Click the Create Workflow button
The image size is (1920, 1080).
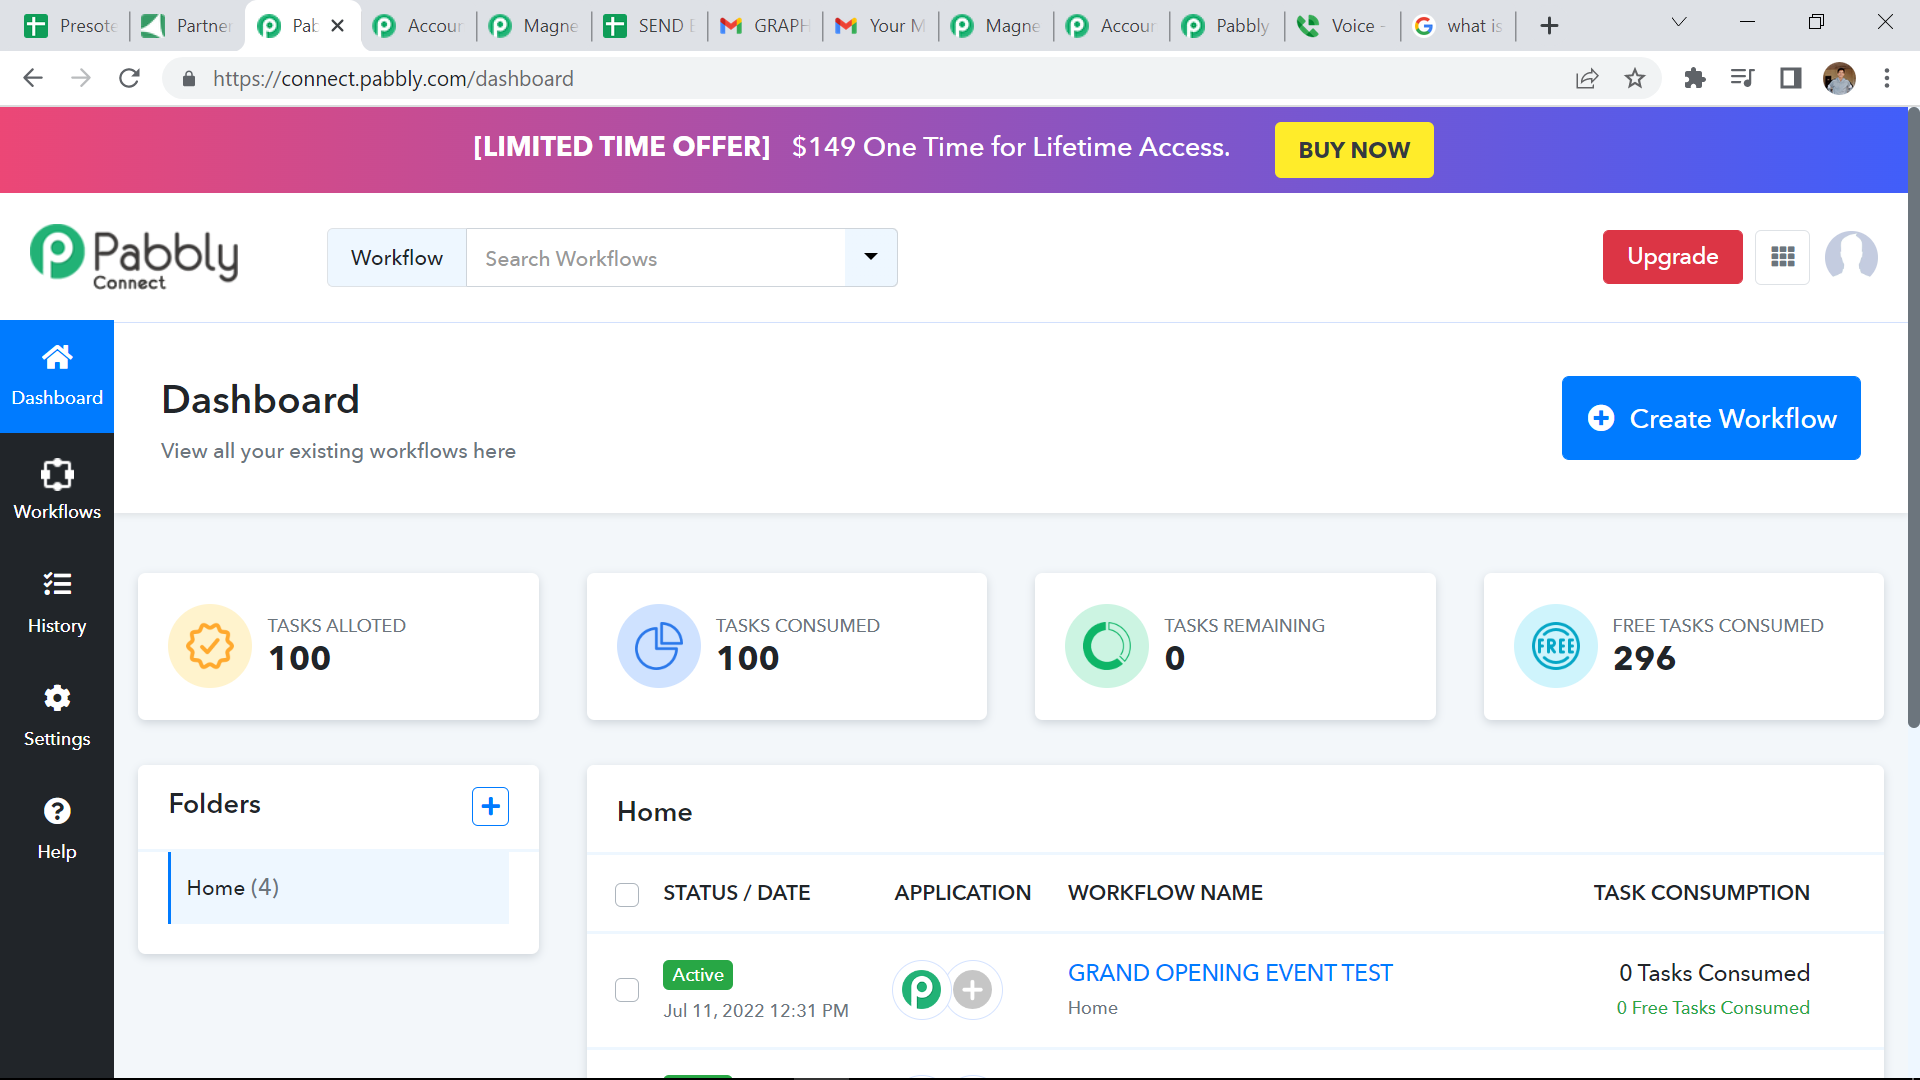(x=1711, y=418)
